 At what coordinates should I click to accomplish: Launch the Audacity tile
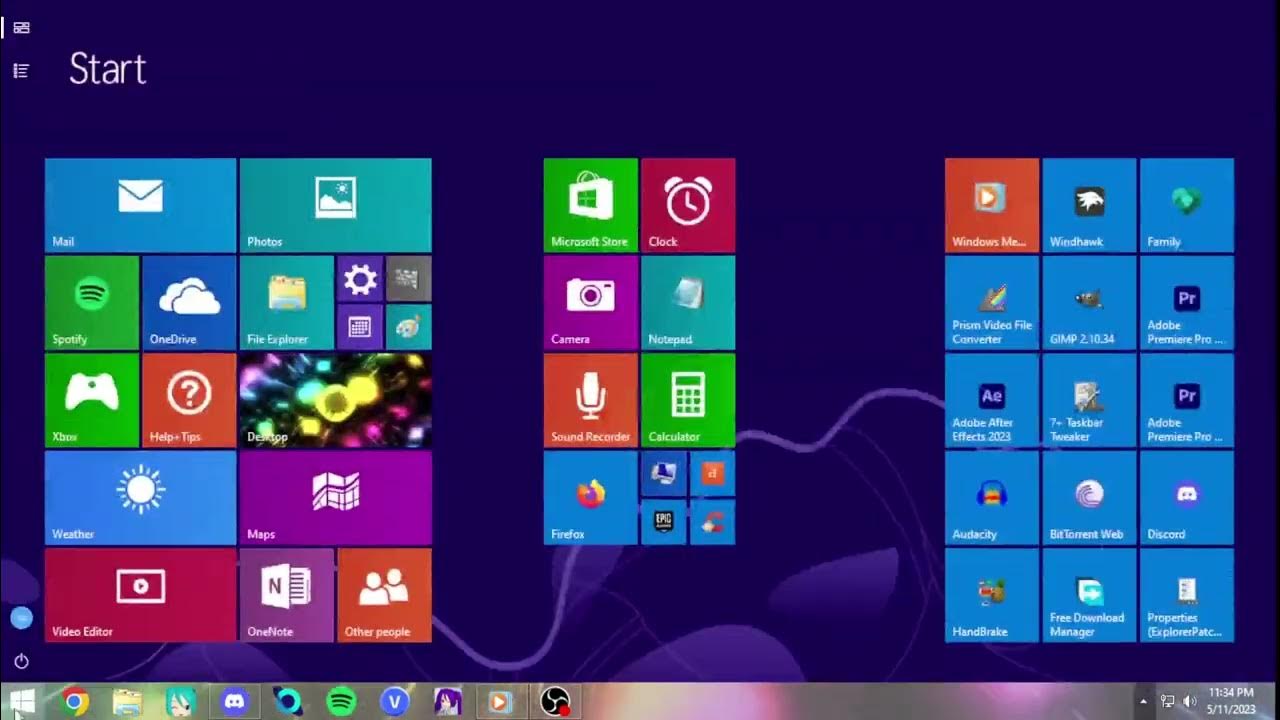click(x=992, y=497)
